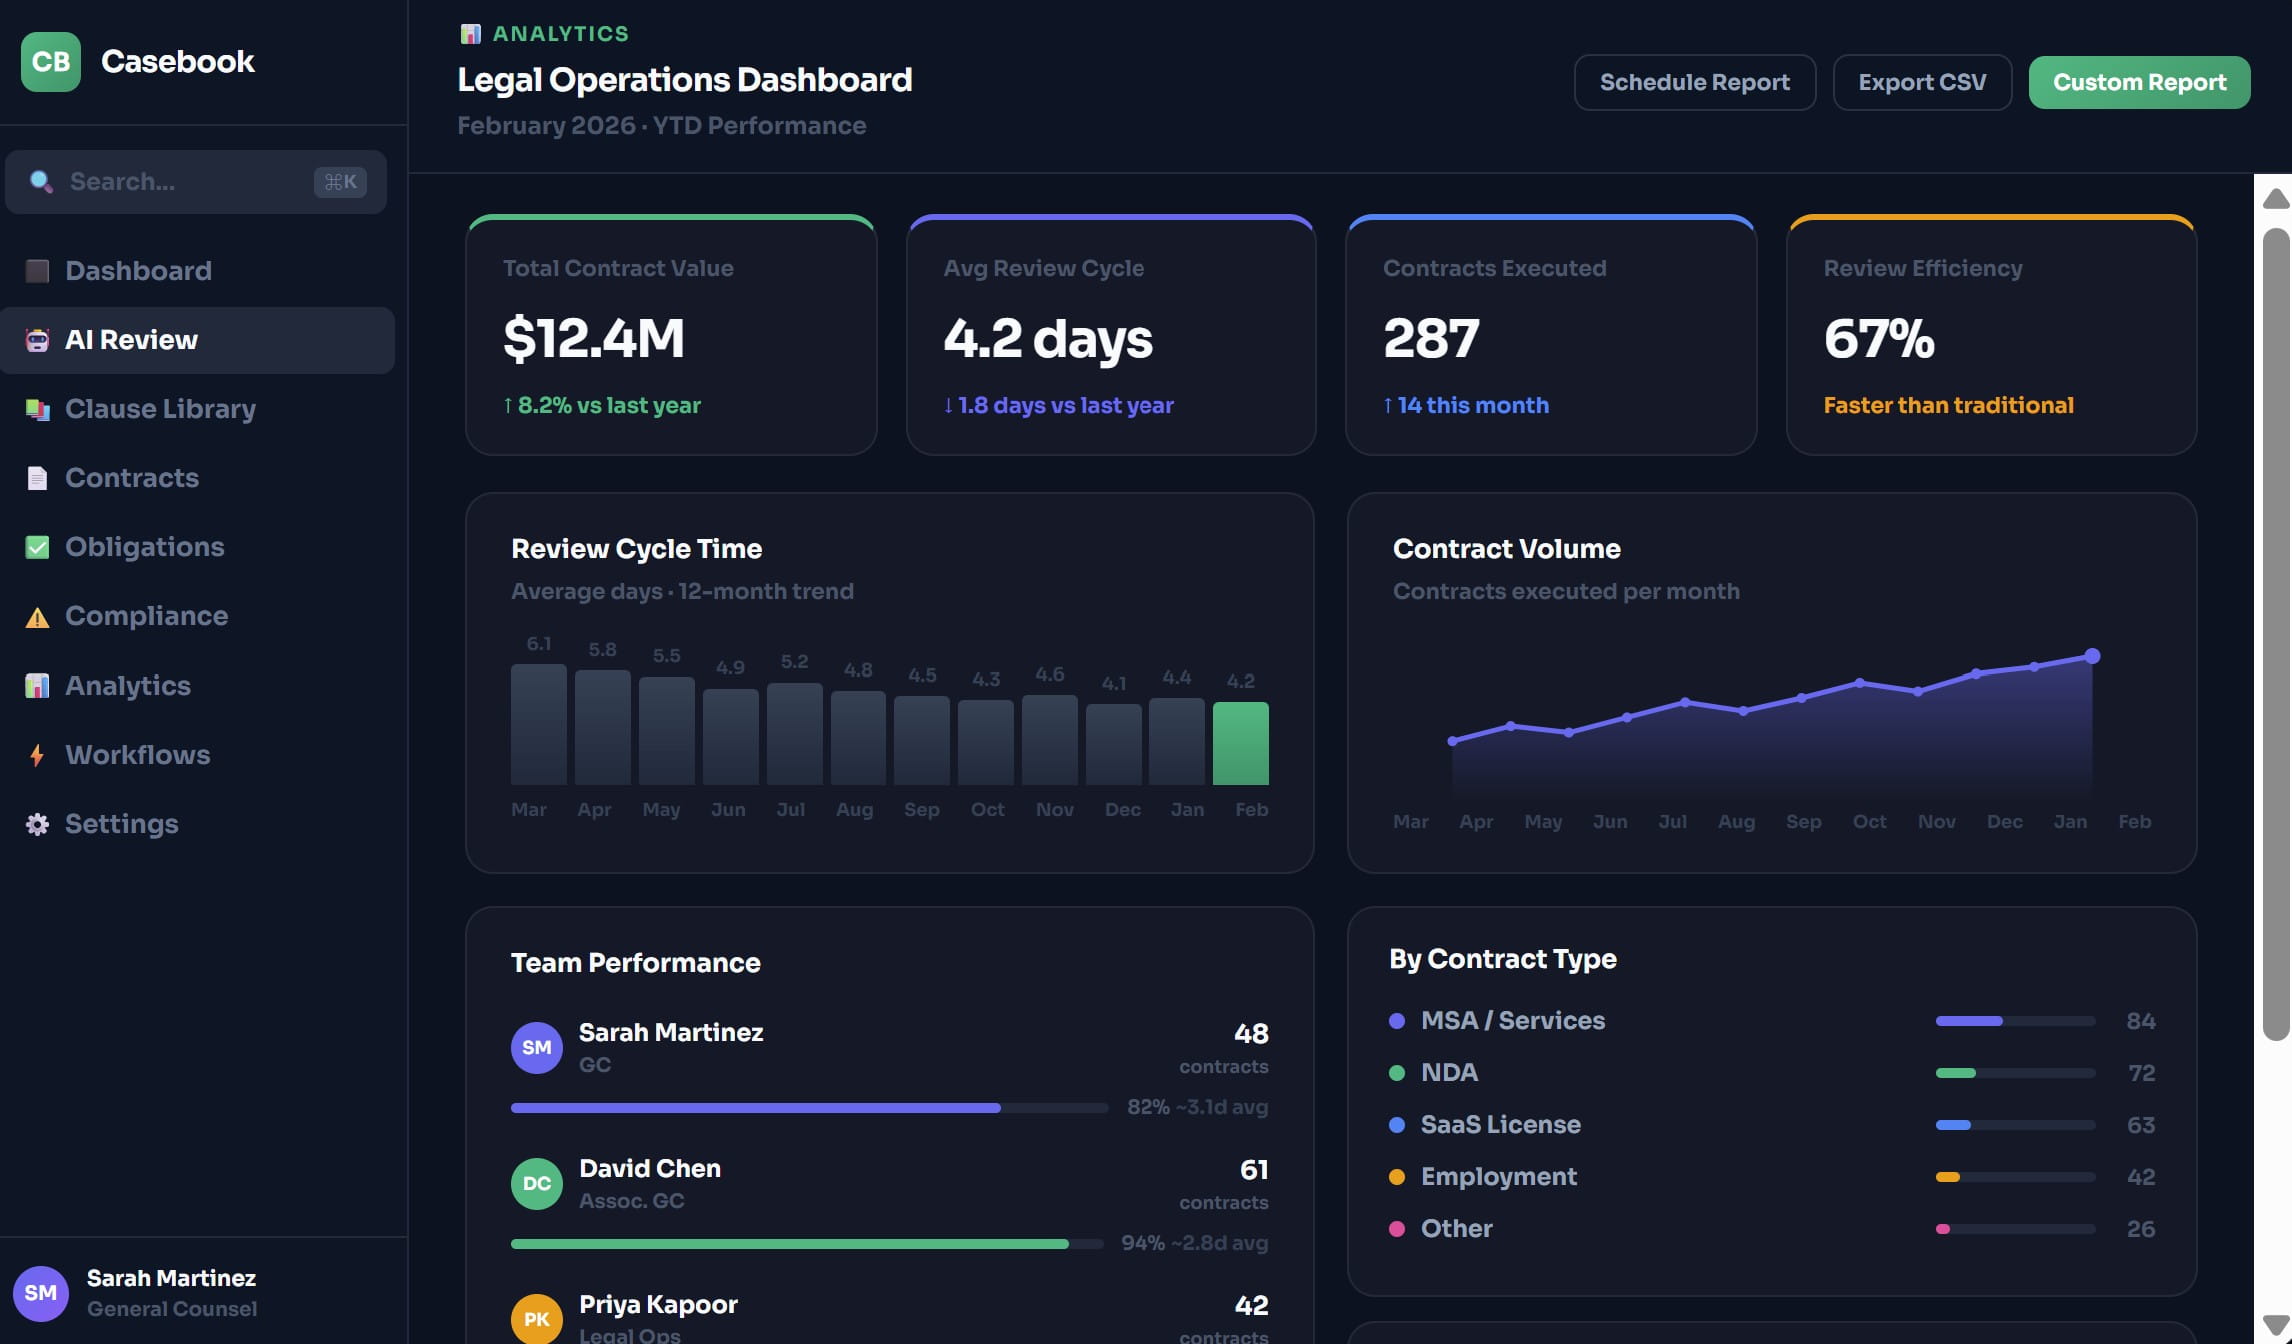Focus the sidebar Search field

[180, 182]
